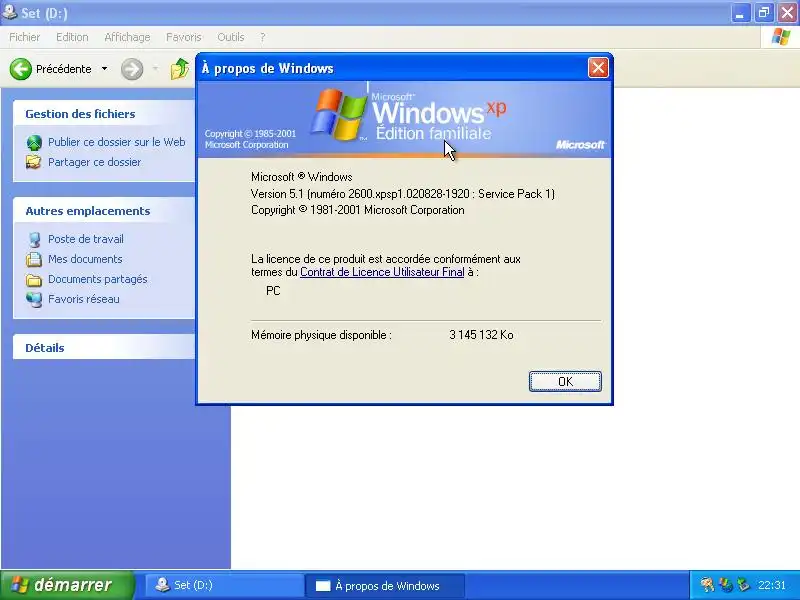
Task: Click the 3 145 132 Ko memory value
Action: pyautogui.click(x=481, y=335)
